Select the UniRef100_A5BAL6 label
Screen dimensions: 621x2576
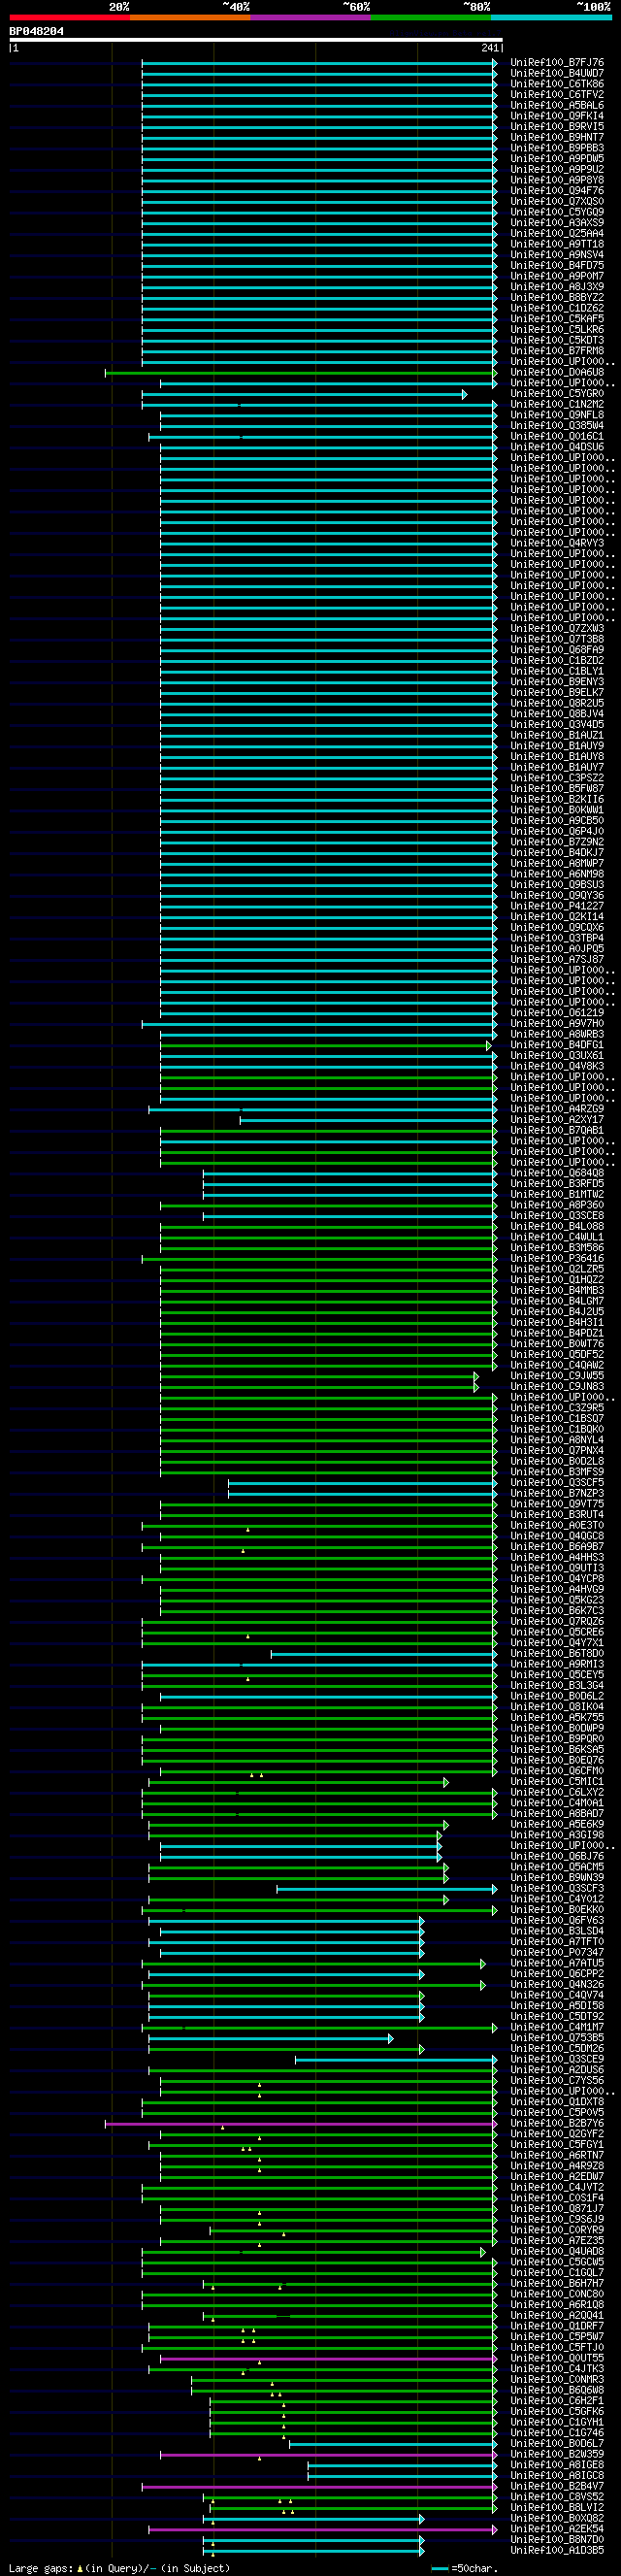click(557, 105)
